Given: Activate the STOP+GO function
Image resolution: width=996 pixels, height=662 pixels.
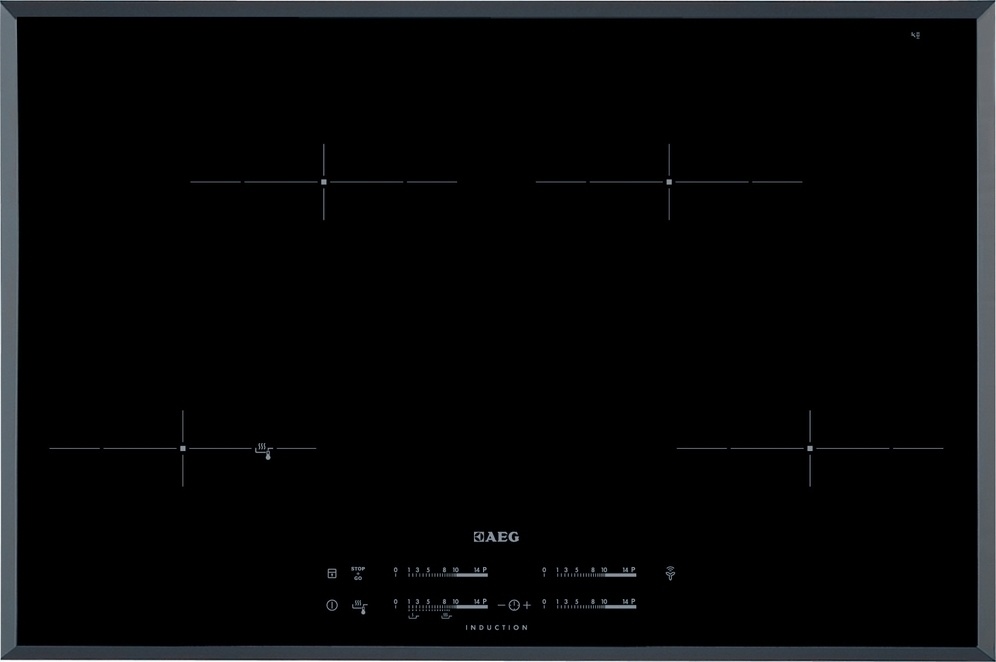Looking at the screenshot, I should click(x=358, y=573).
